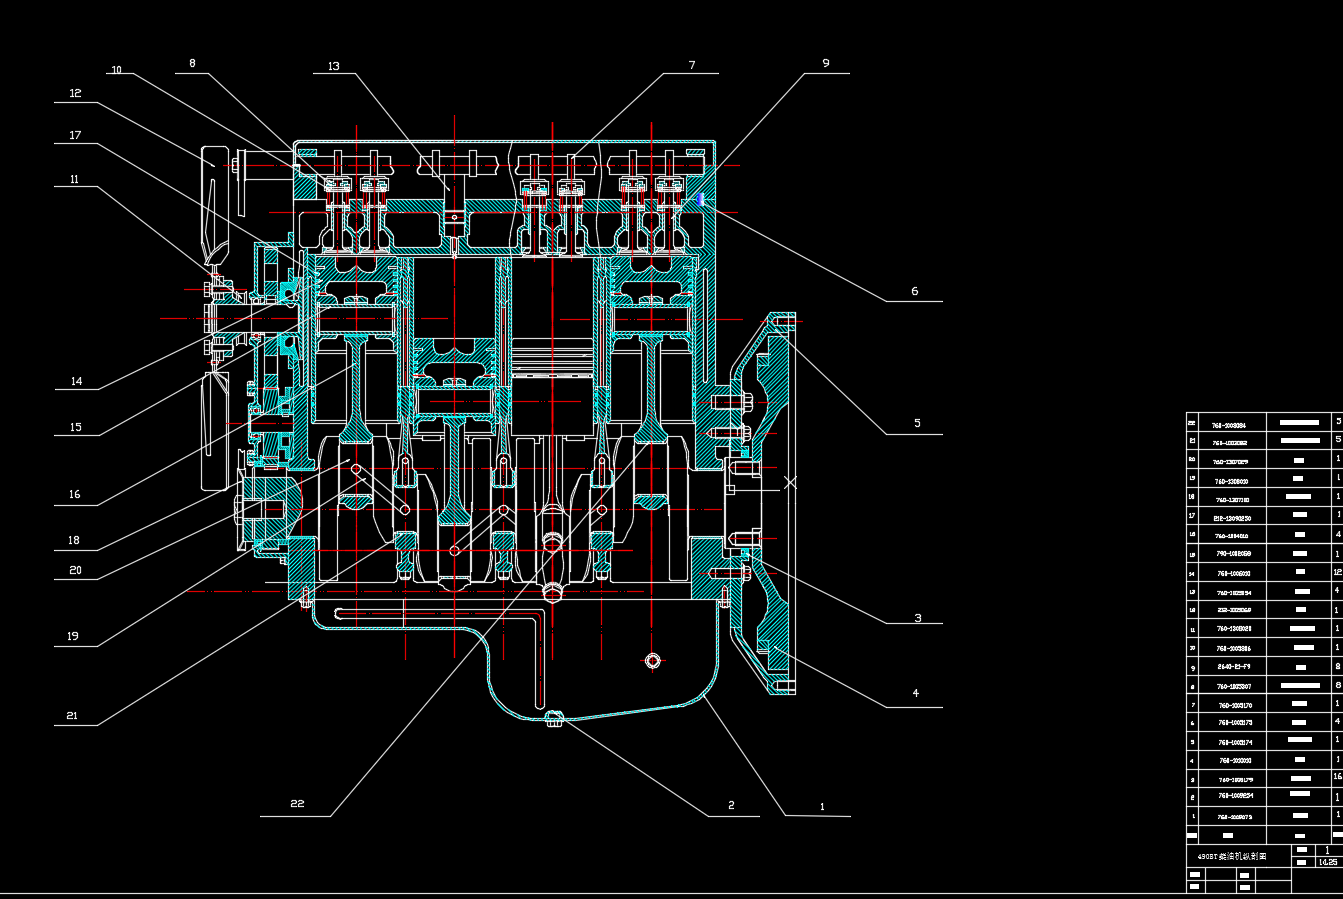The width and height of the screenshot is (1343, 899).
Task: Click callout number 7 at top
Action: [691, 65]
